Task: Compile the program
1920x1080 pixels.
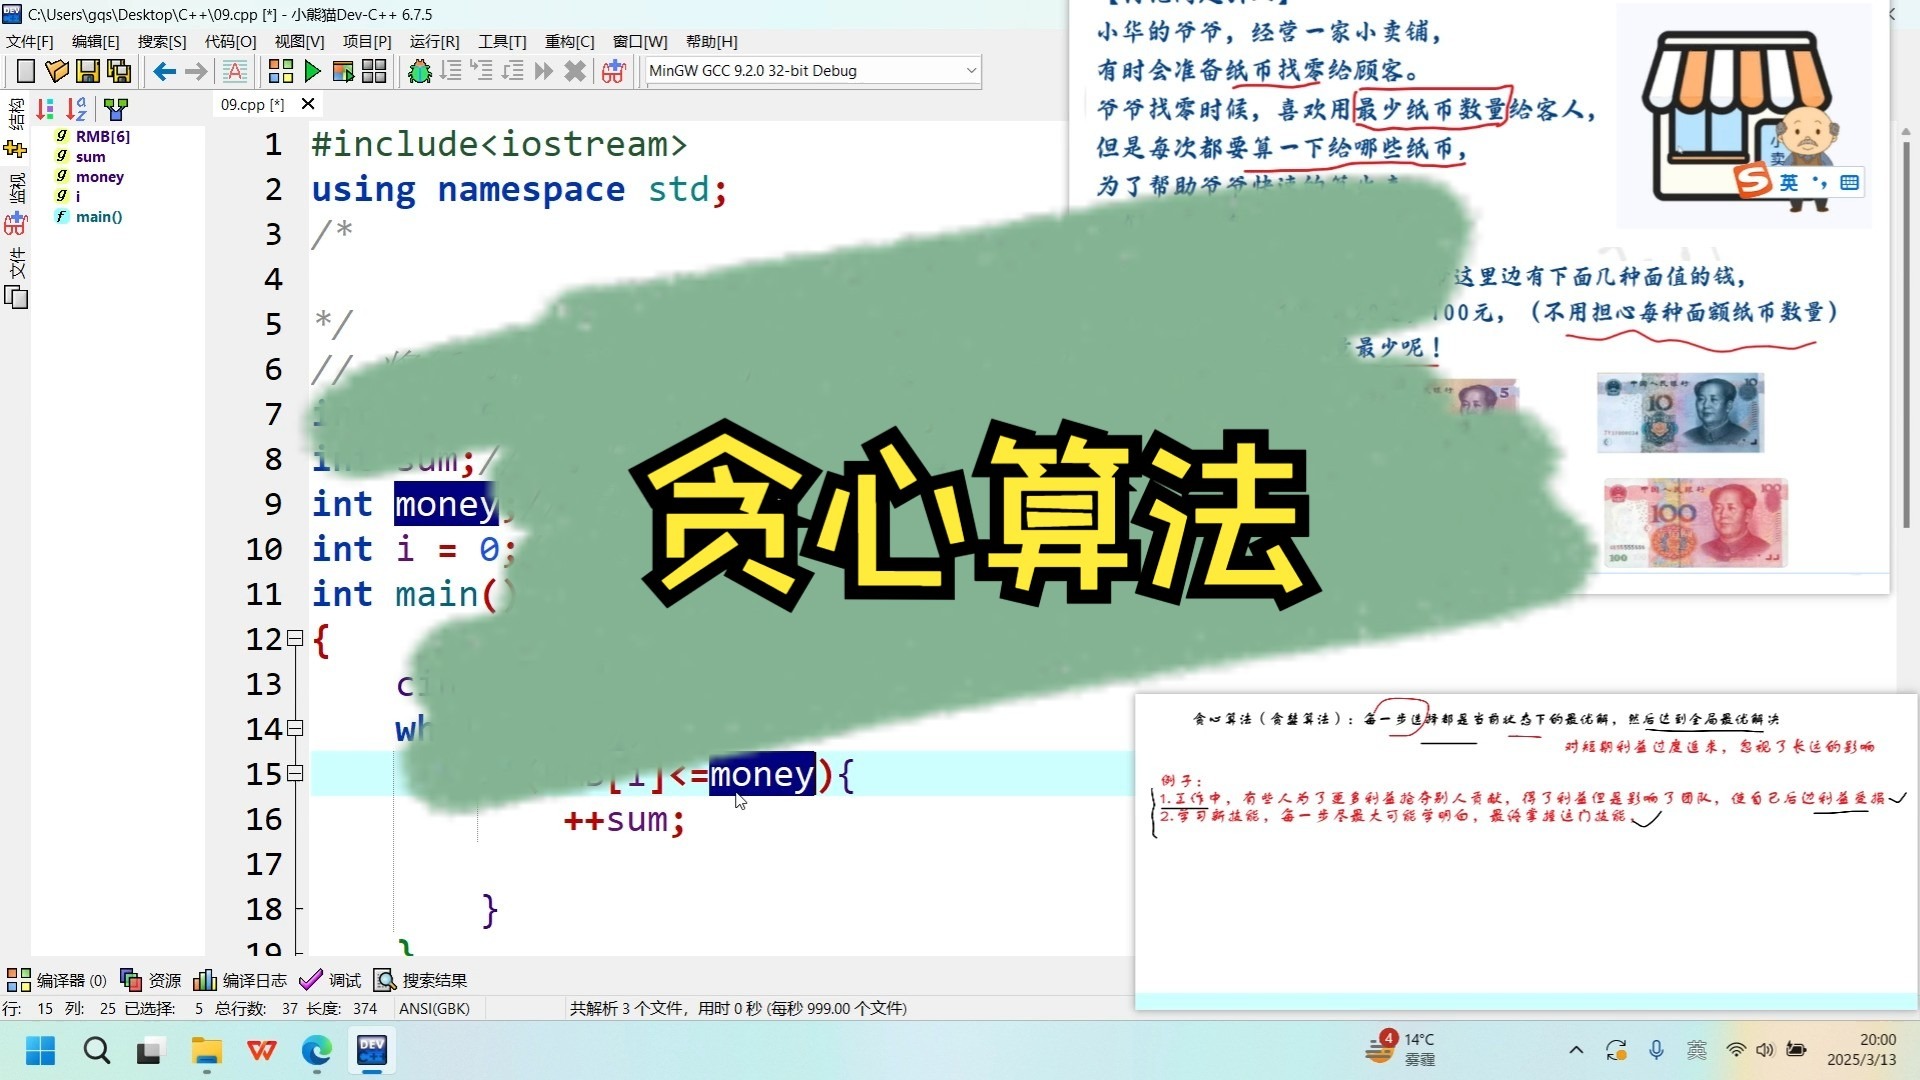Action: (x=279, y=71)
